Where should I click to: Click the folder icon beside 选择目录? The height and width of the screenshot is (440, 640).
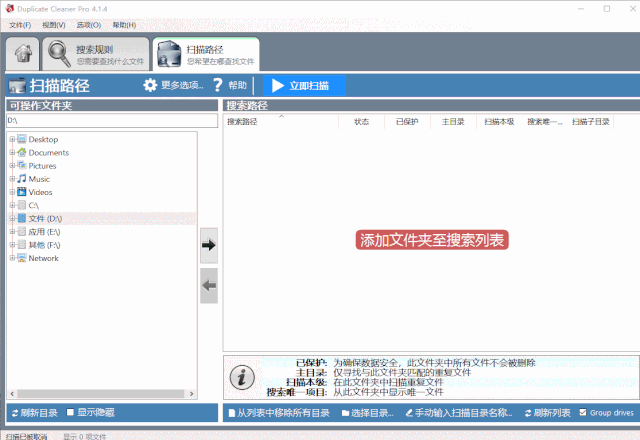click(345, 413)
